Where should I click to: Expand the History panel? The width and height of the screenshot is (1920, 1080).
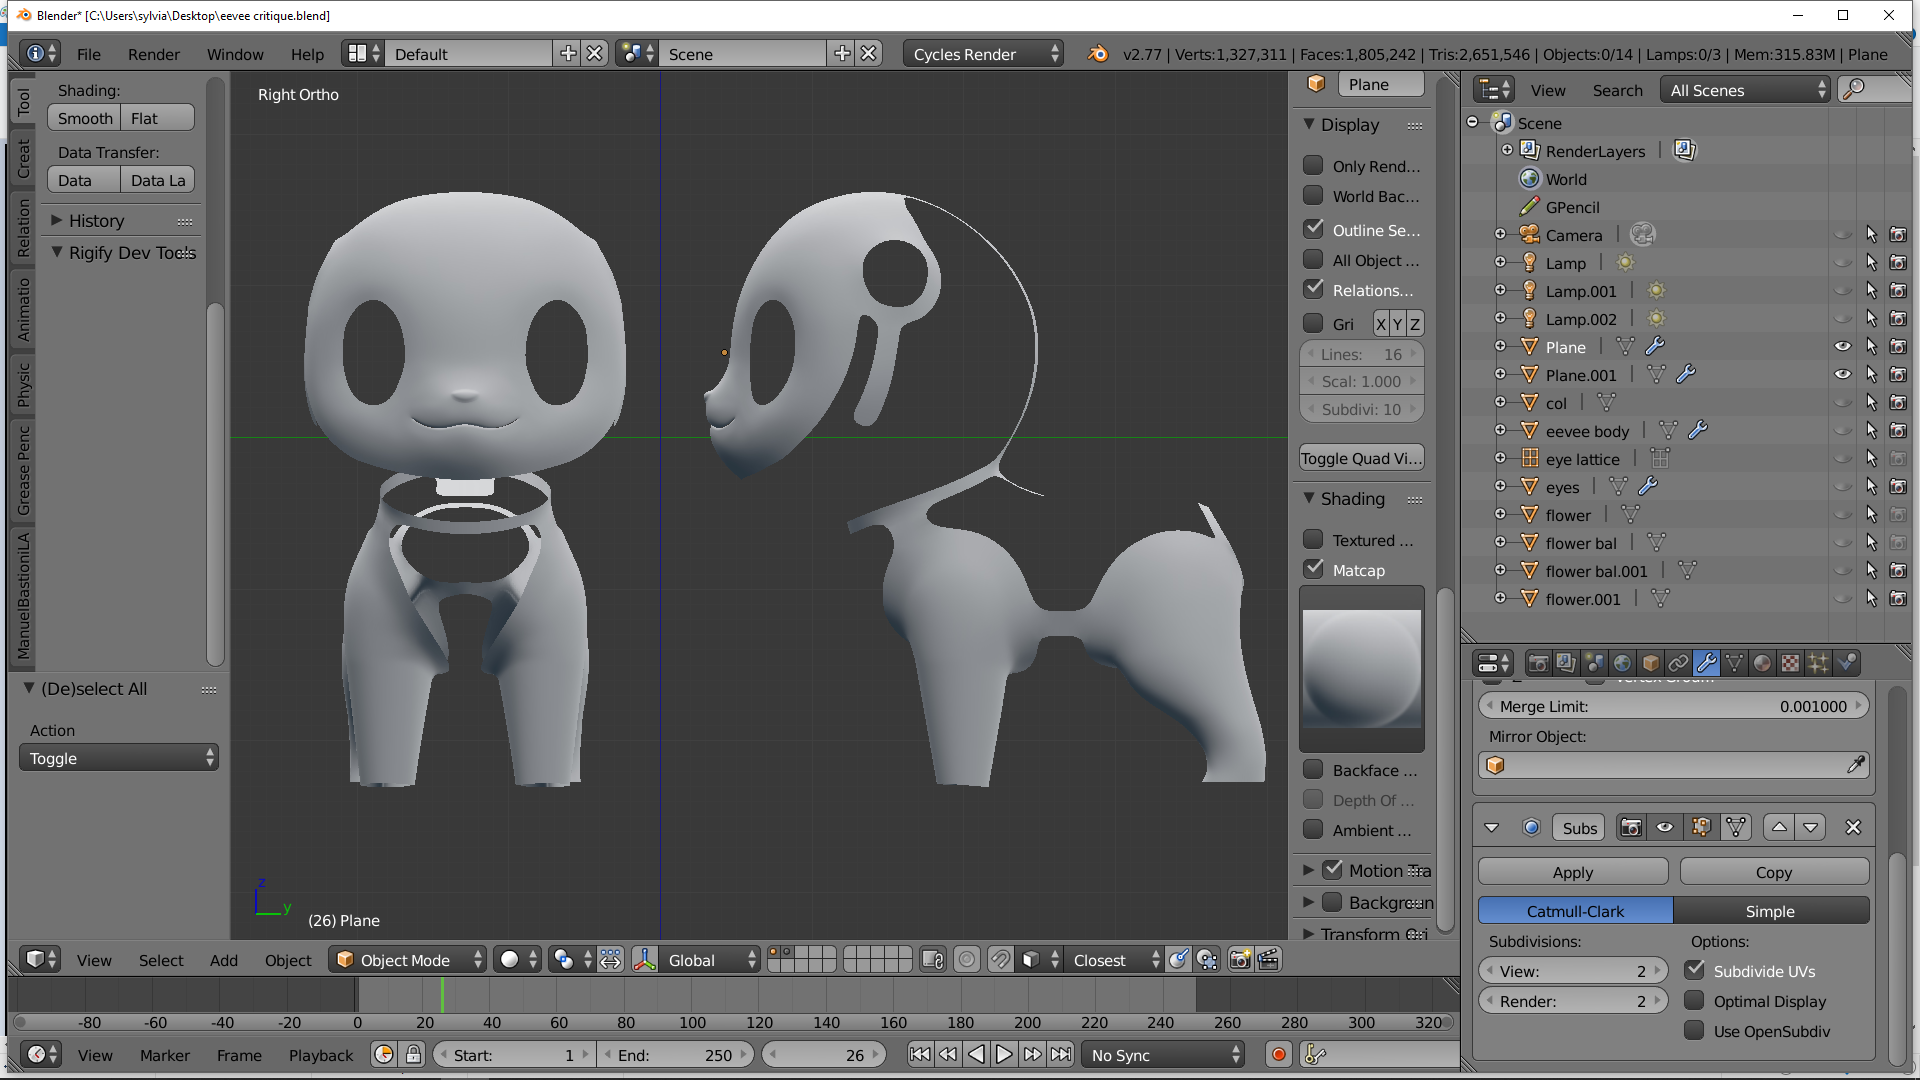coord(96,221)
